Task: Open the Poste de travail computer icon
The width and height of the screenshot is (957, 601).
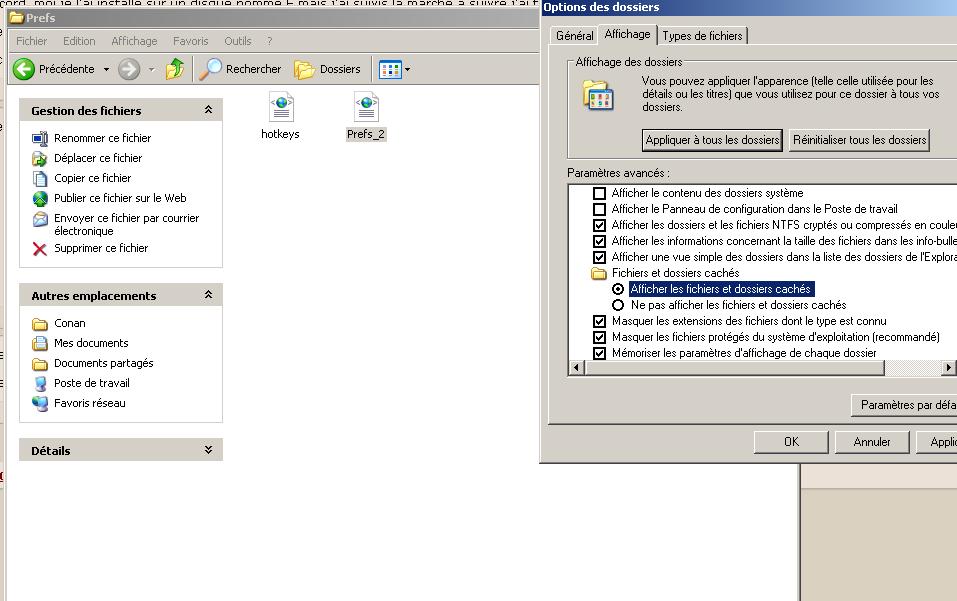Action: pyautogui.click(x=40, y=384)
